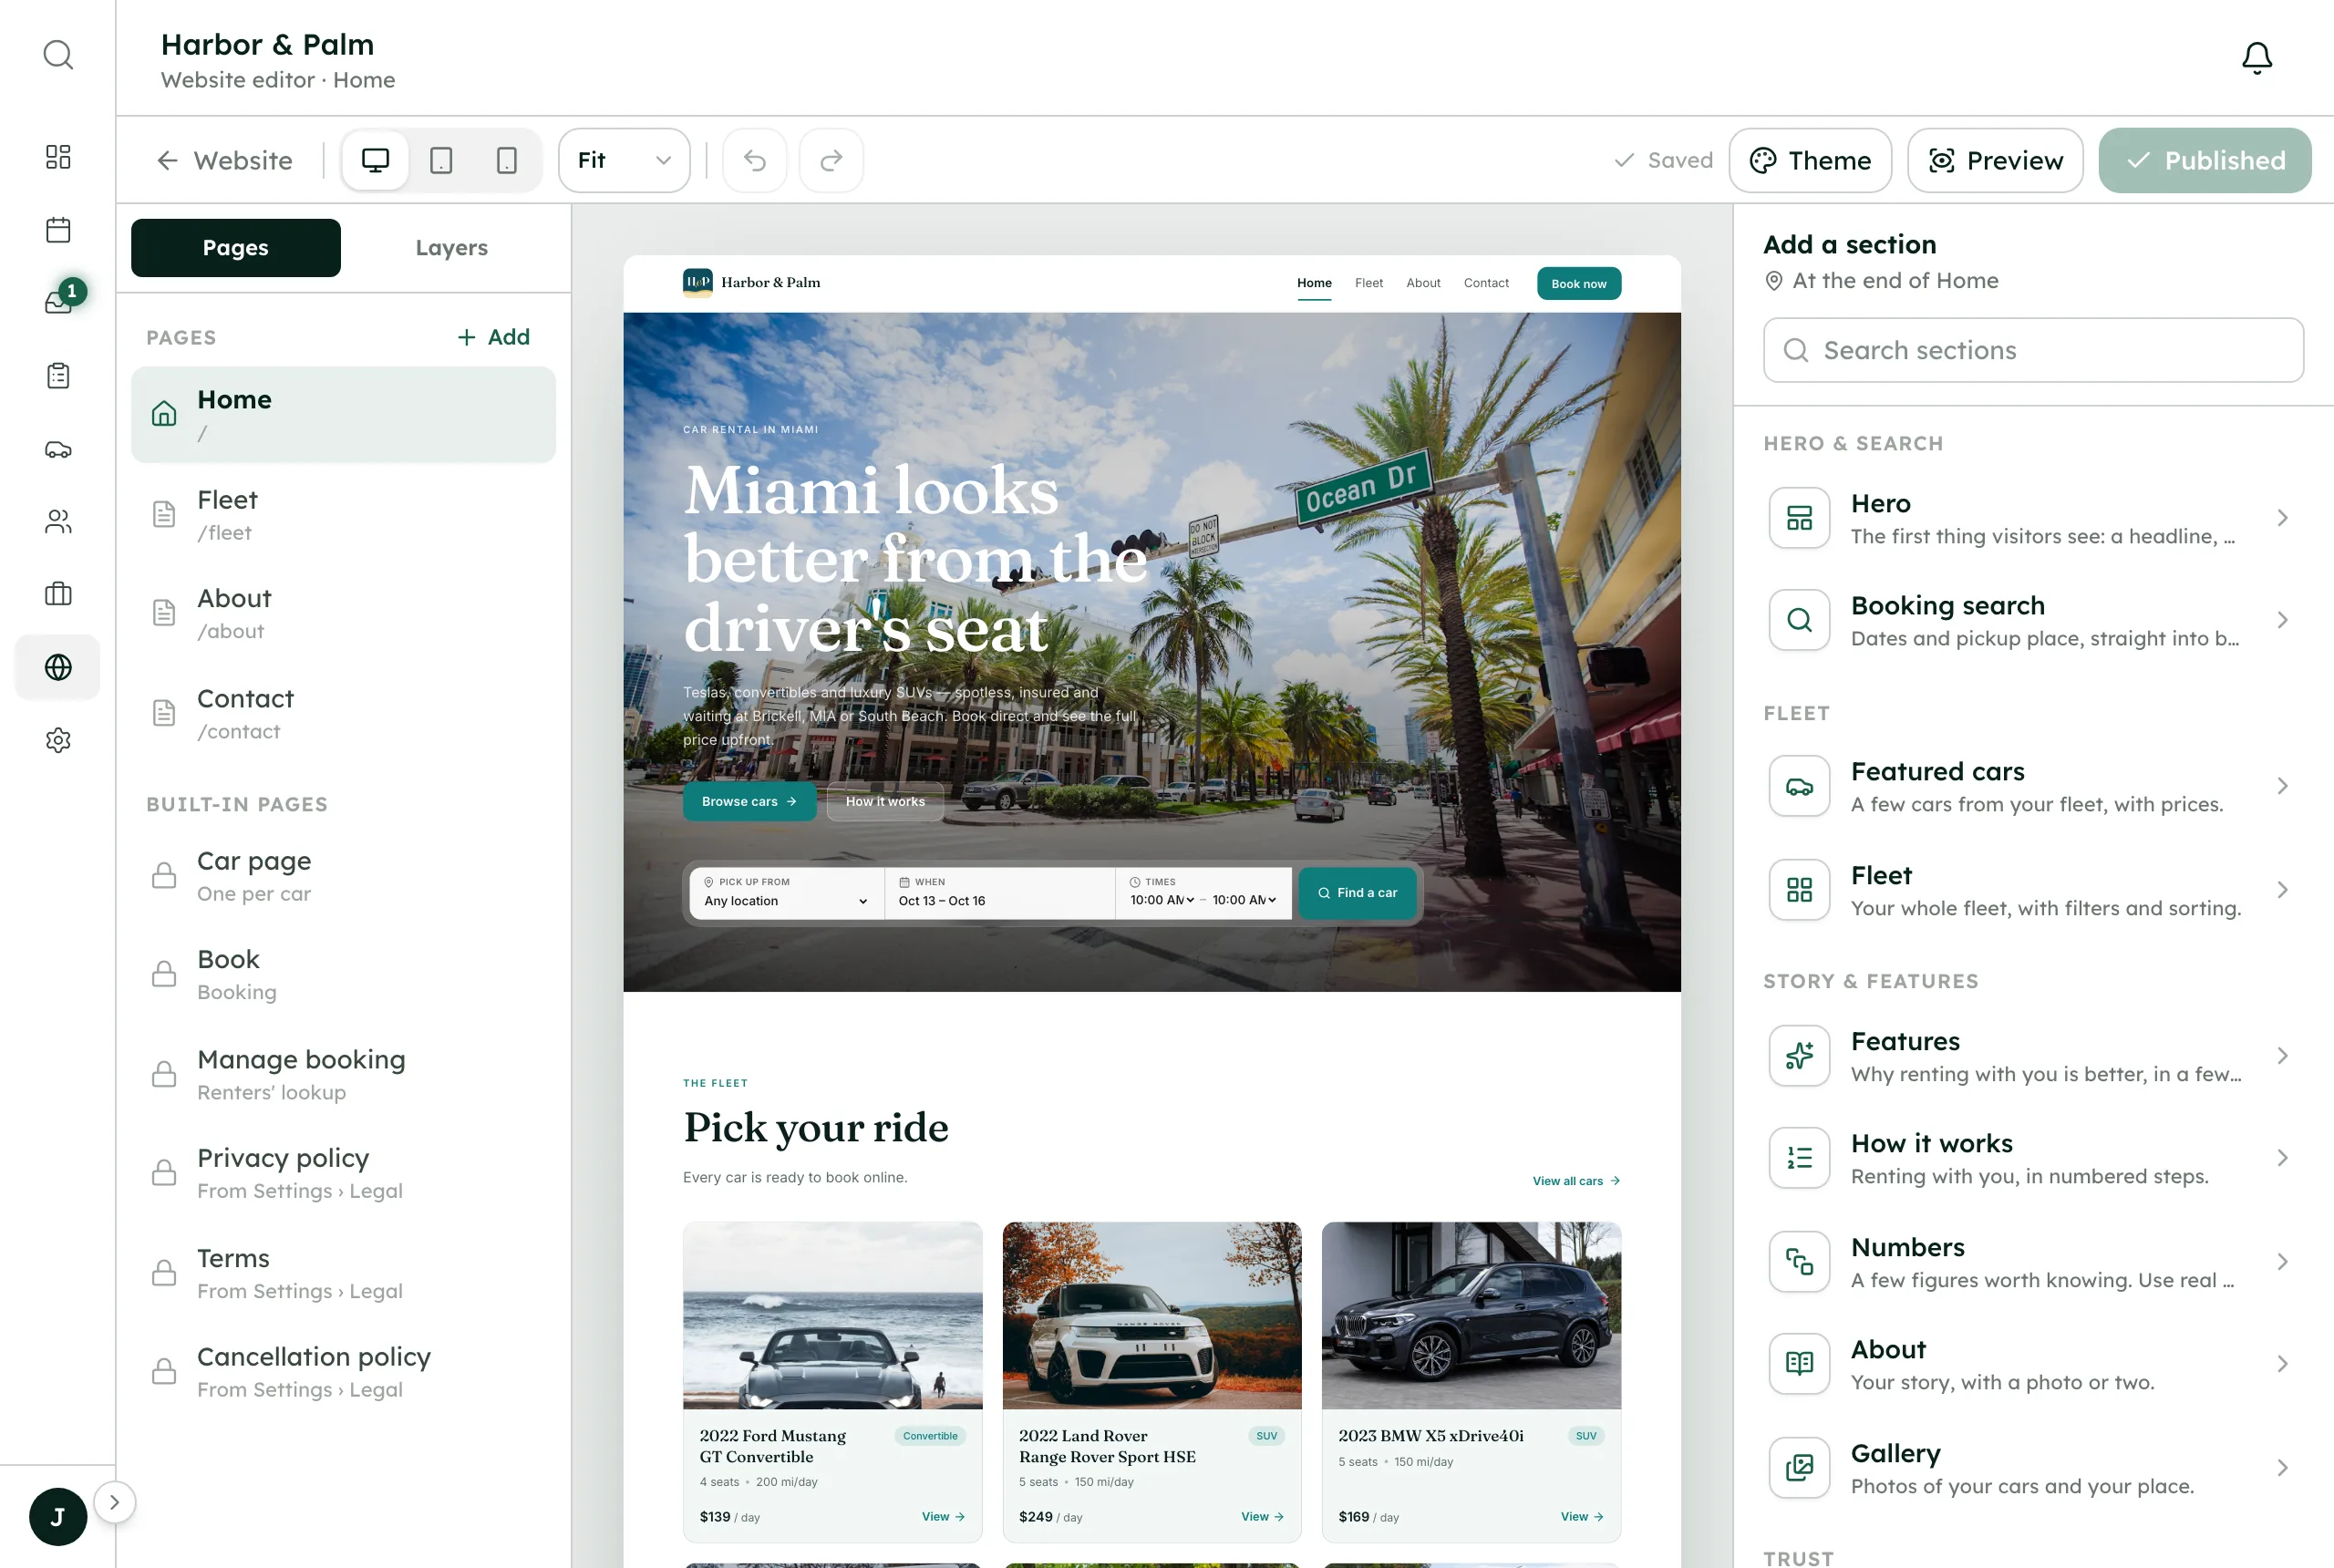The width and height of the screenshot is (2334, 1568).
Task: Click Find a car in site preview
Action: 1357,893
